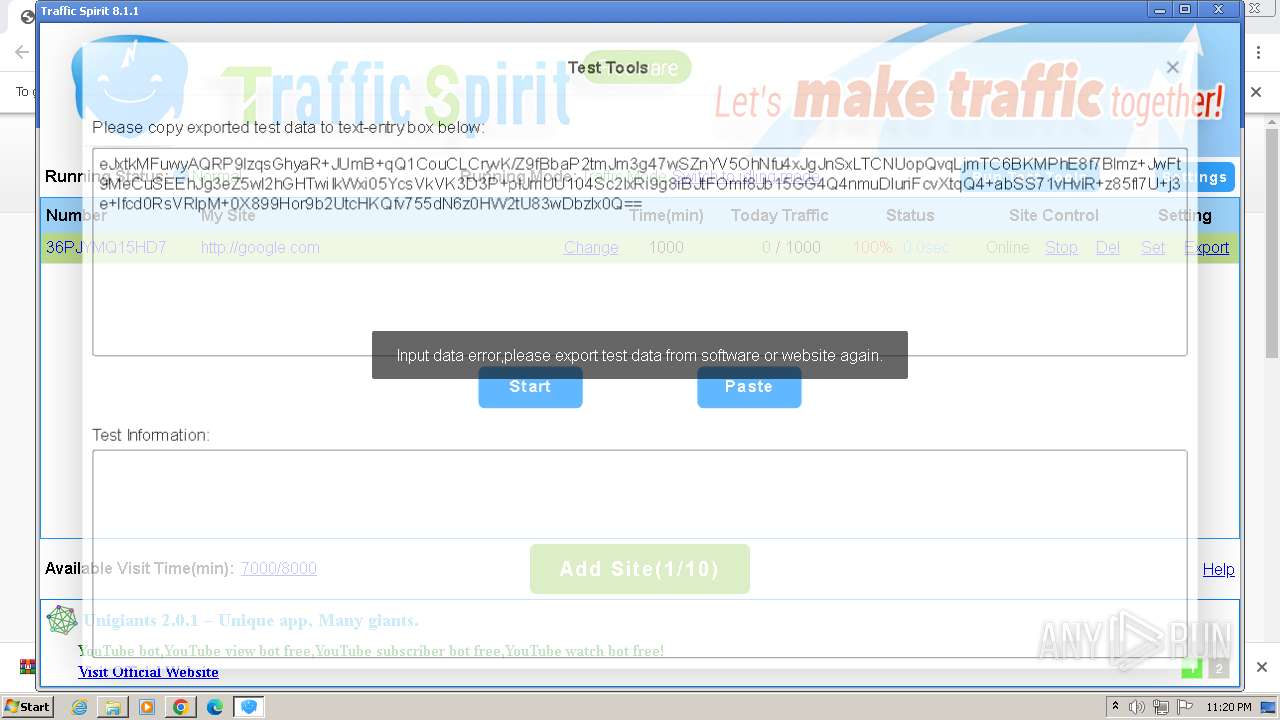Click the Change link for google.com
The height and width of the screenshot is (720, 1280).
(x=591, y=247)
